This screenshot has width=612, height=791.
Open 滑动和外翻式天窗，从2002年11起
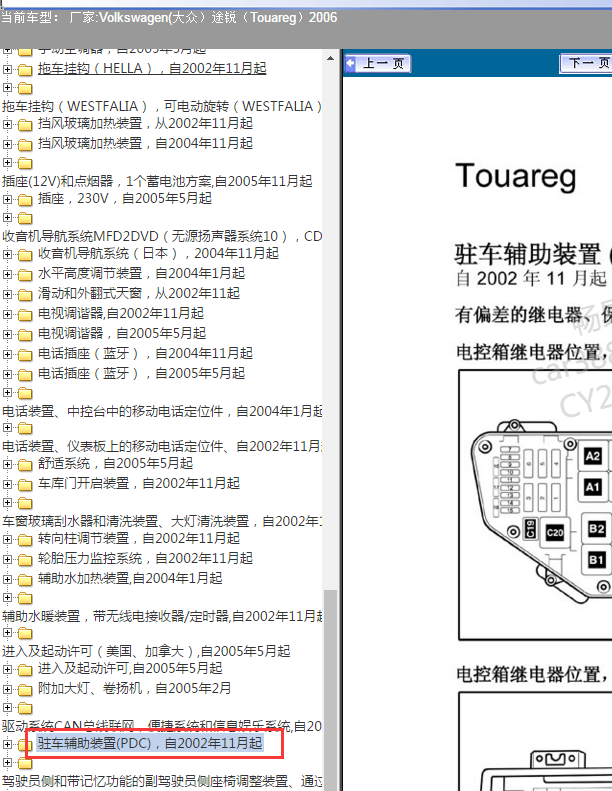click(x=139, y=293)
